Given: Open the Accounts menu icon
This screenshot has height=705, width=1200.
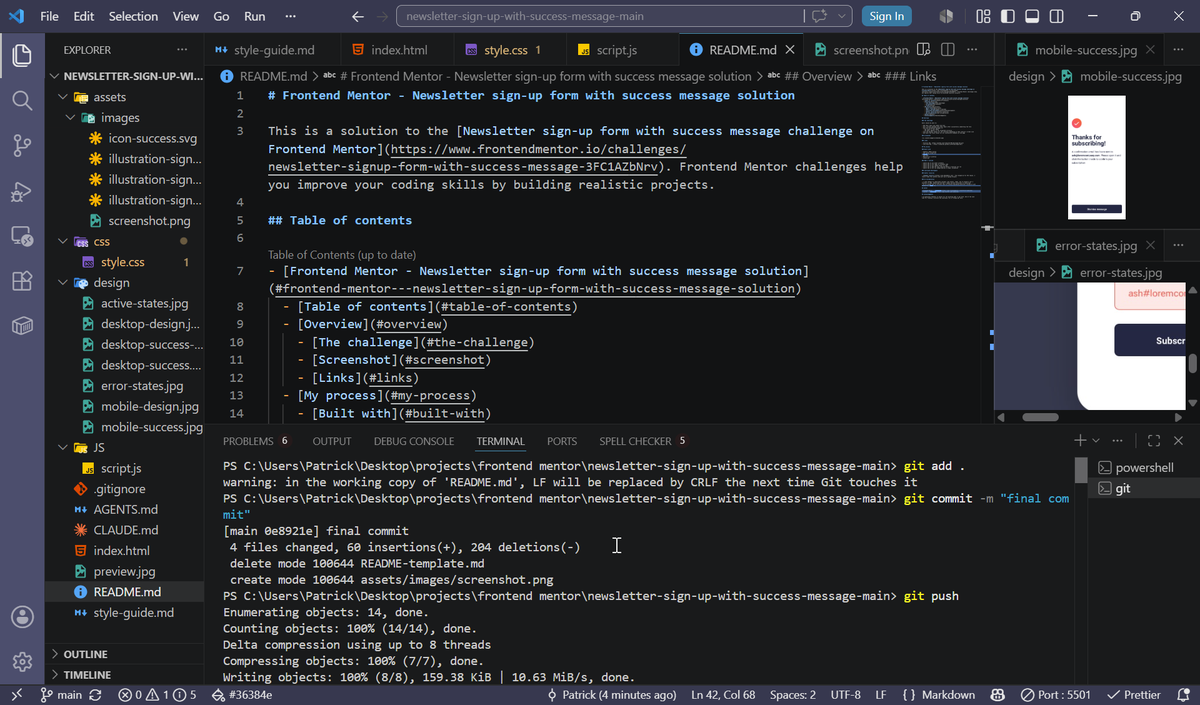Looking at the screenshot, I should click(x=22, y=617).
